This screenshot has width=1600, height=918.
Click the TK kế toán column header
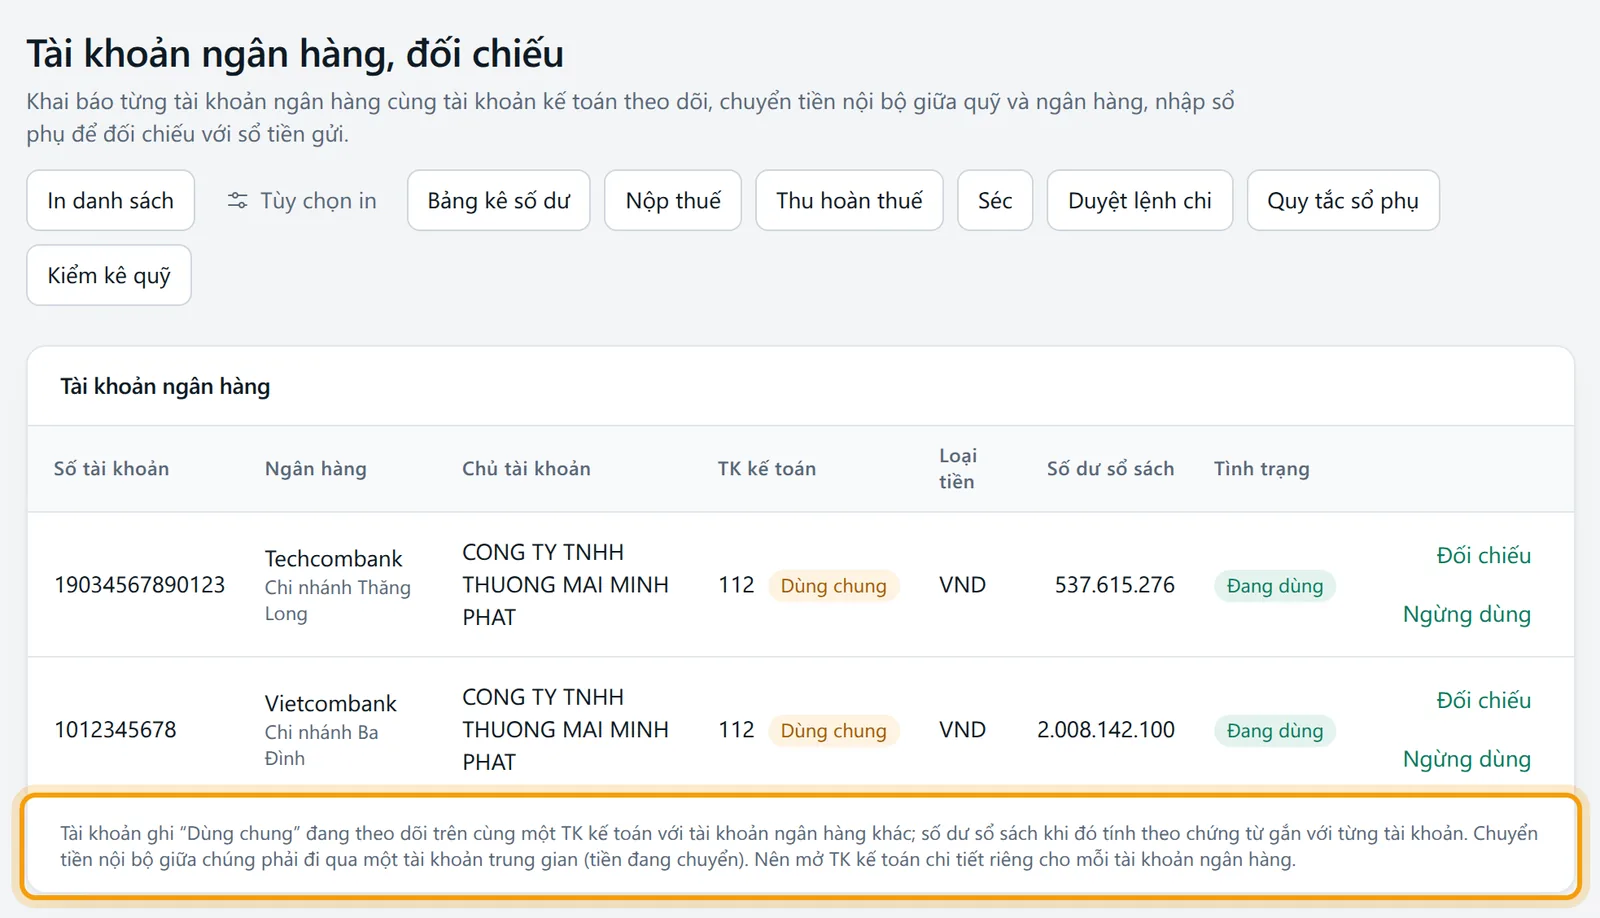766,469
